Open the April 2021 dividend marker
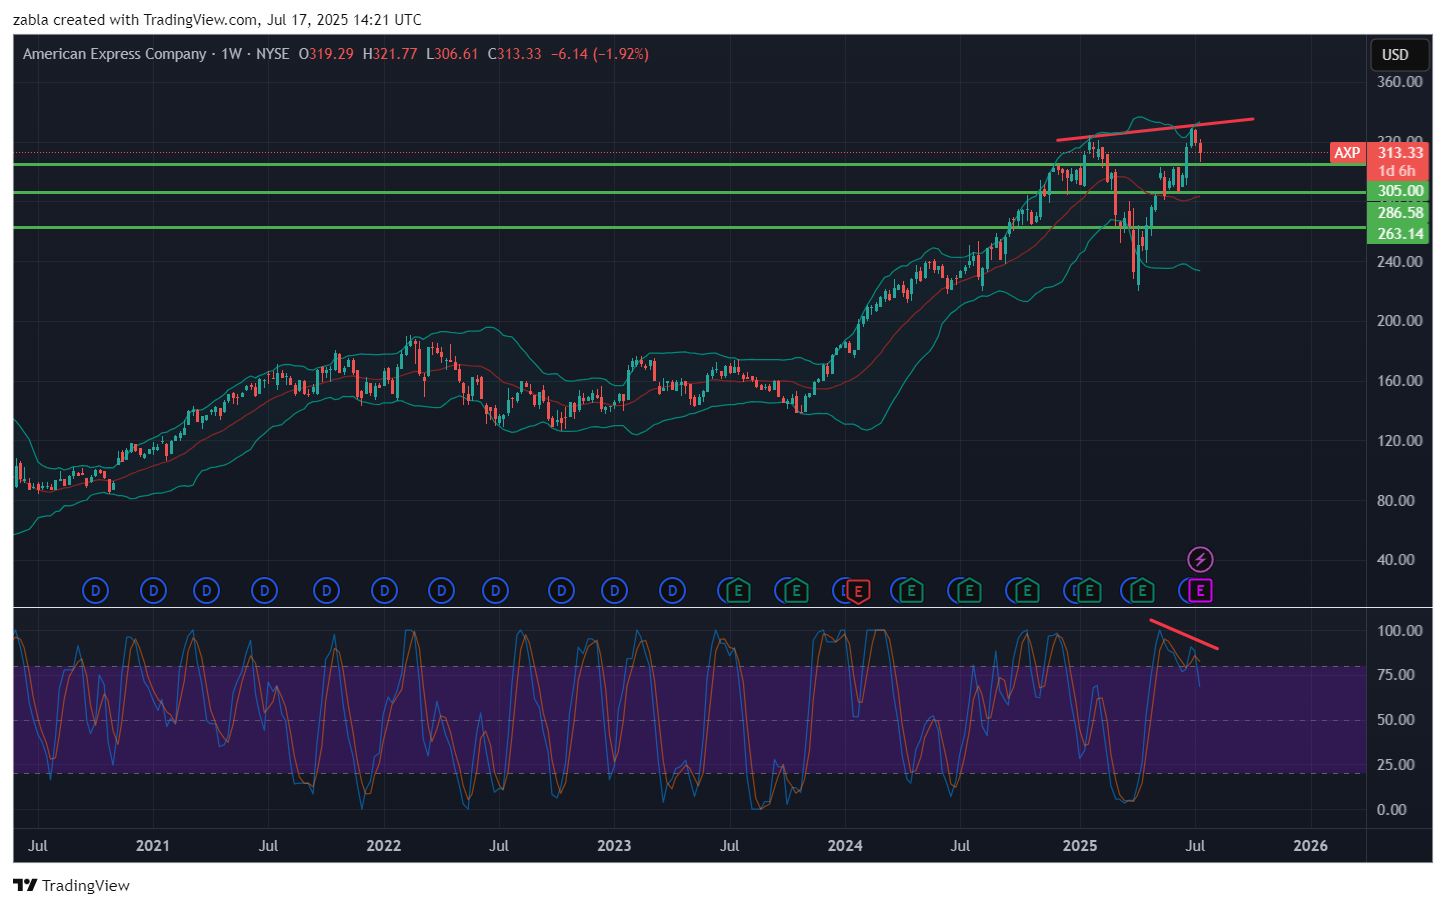The width and height of the screenshot is (1446, 907). 206,591
